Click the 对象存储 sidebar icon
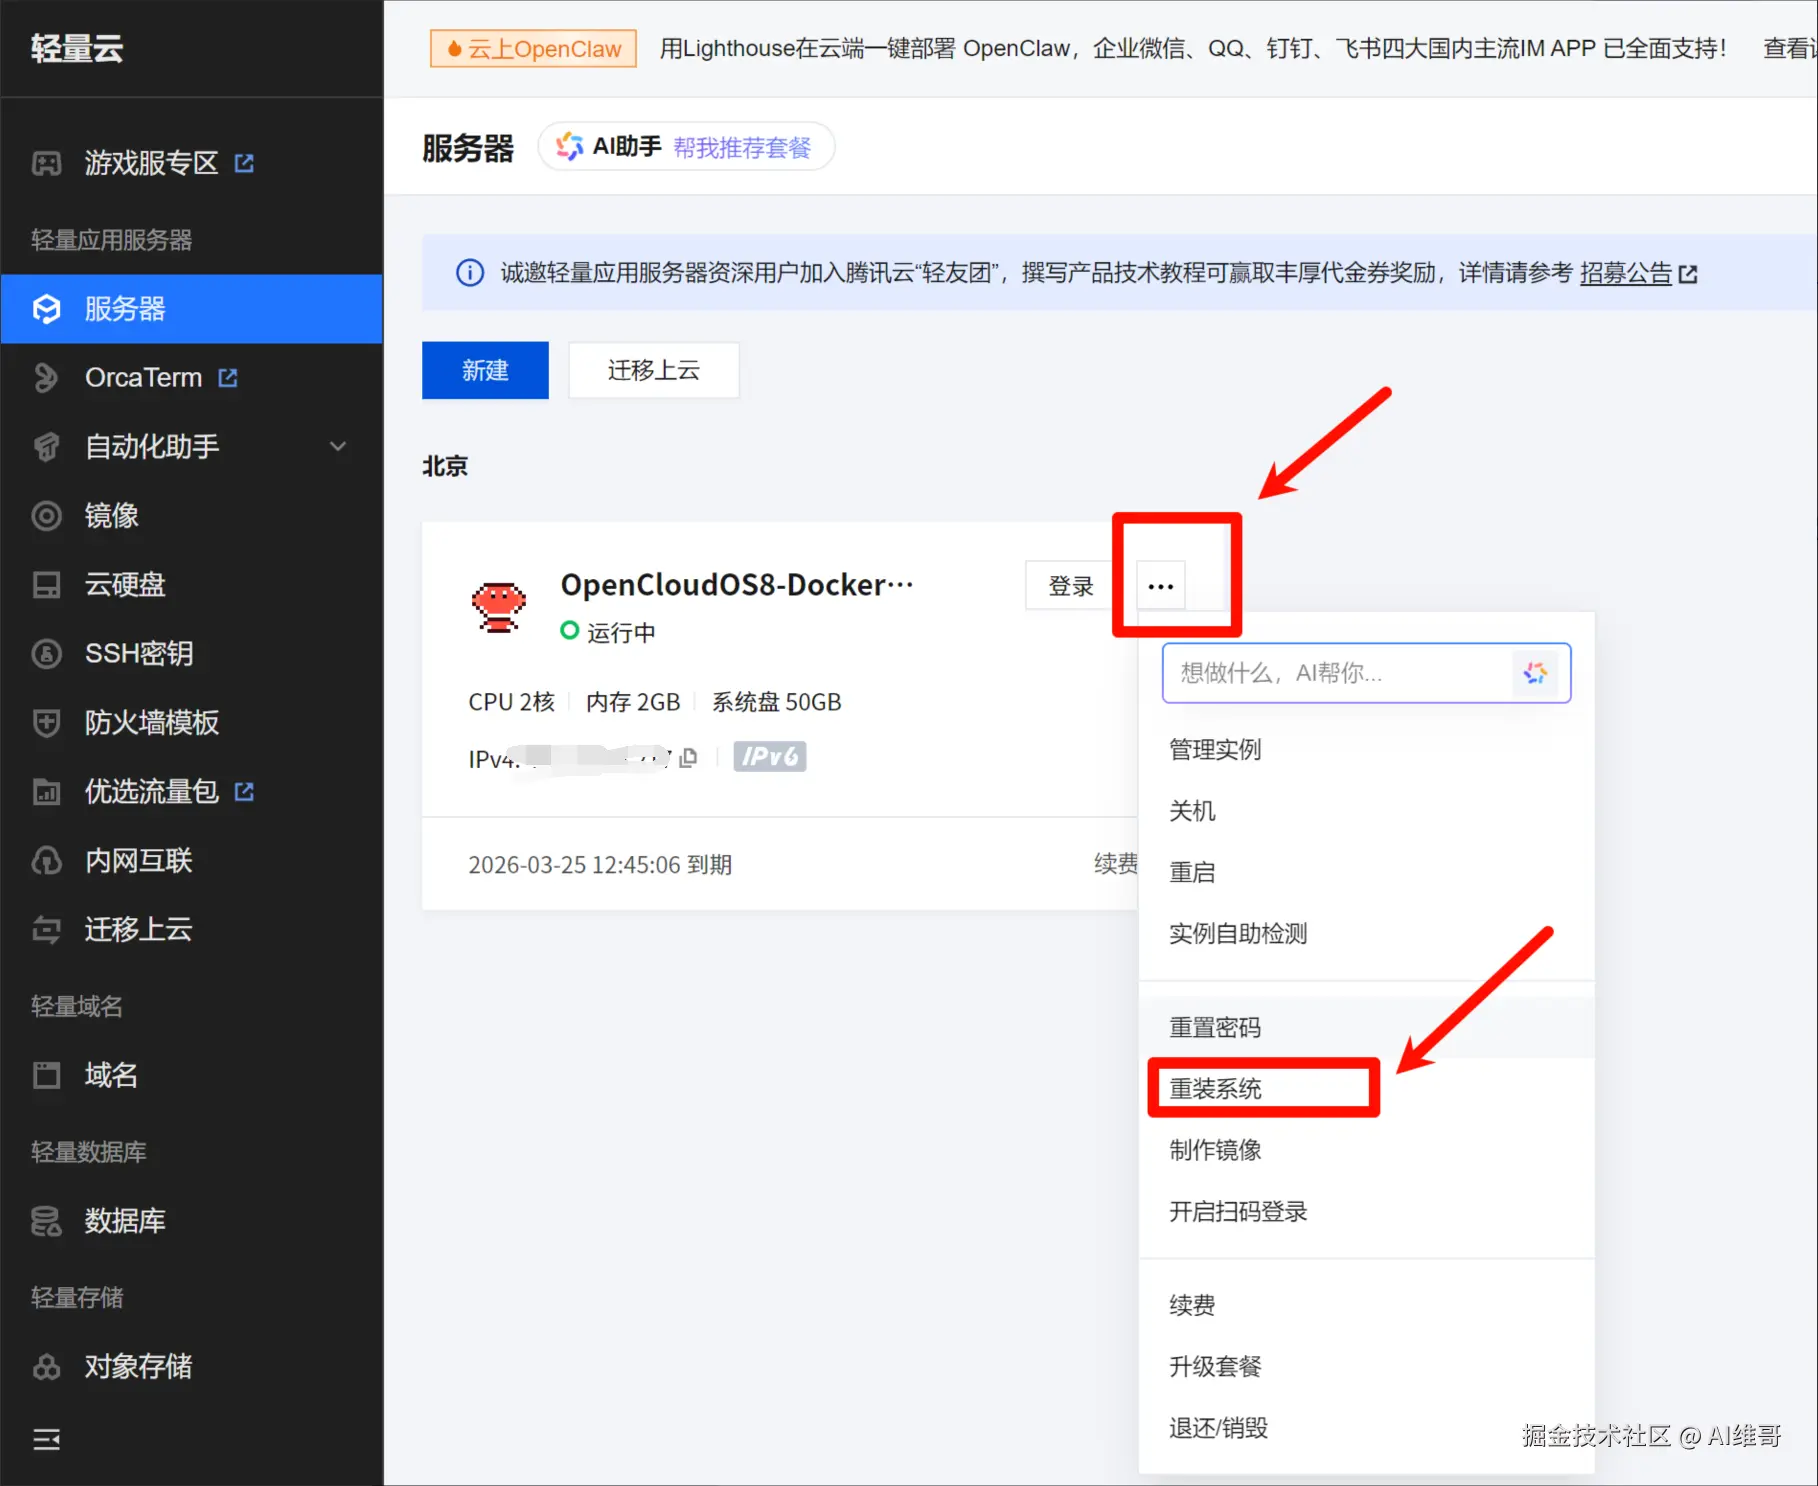This screenshot has width=1818, height=1486. click(x=46, y=1367)
